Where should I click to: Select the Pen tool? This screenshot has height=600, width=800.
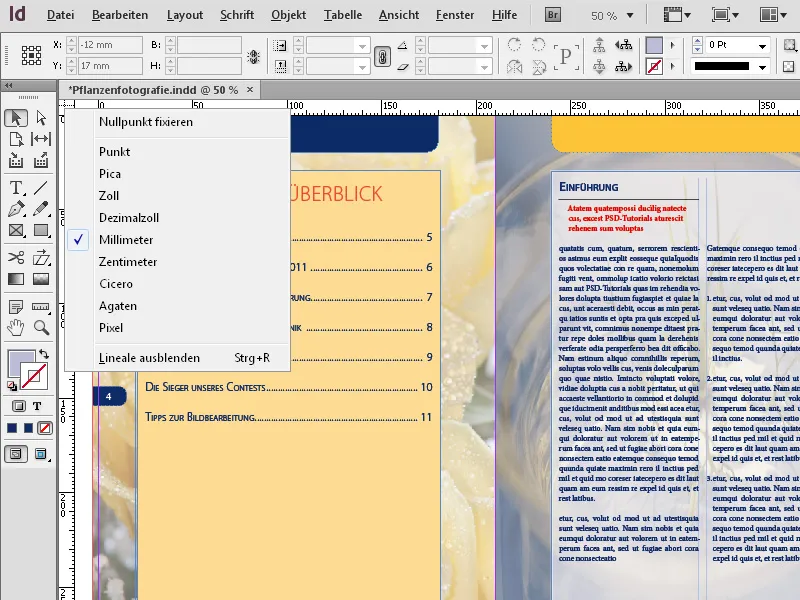point(16,209)
